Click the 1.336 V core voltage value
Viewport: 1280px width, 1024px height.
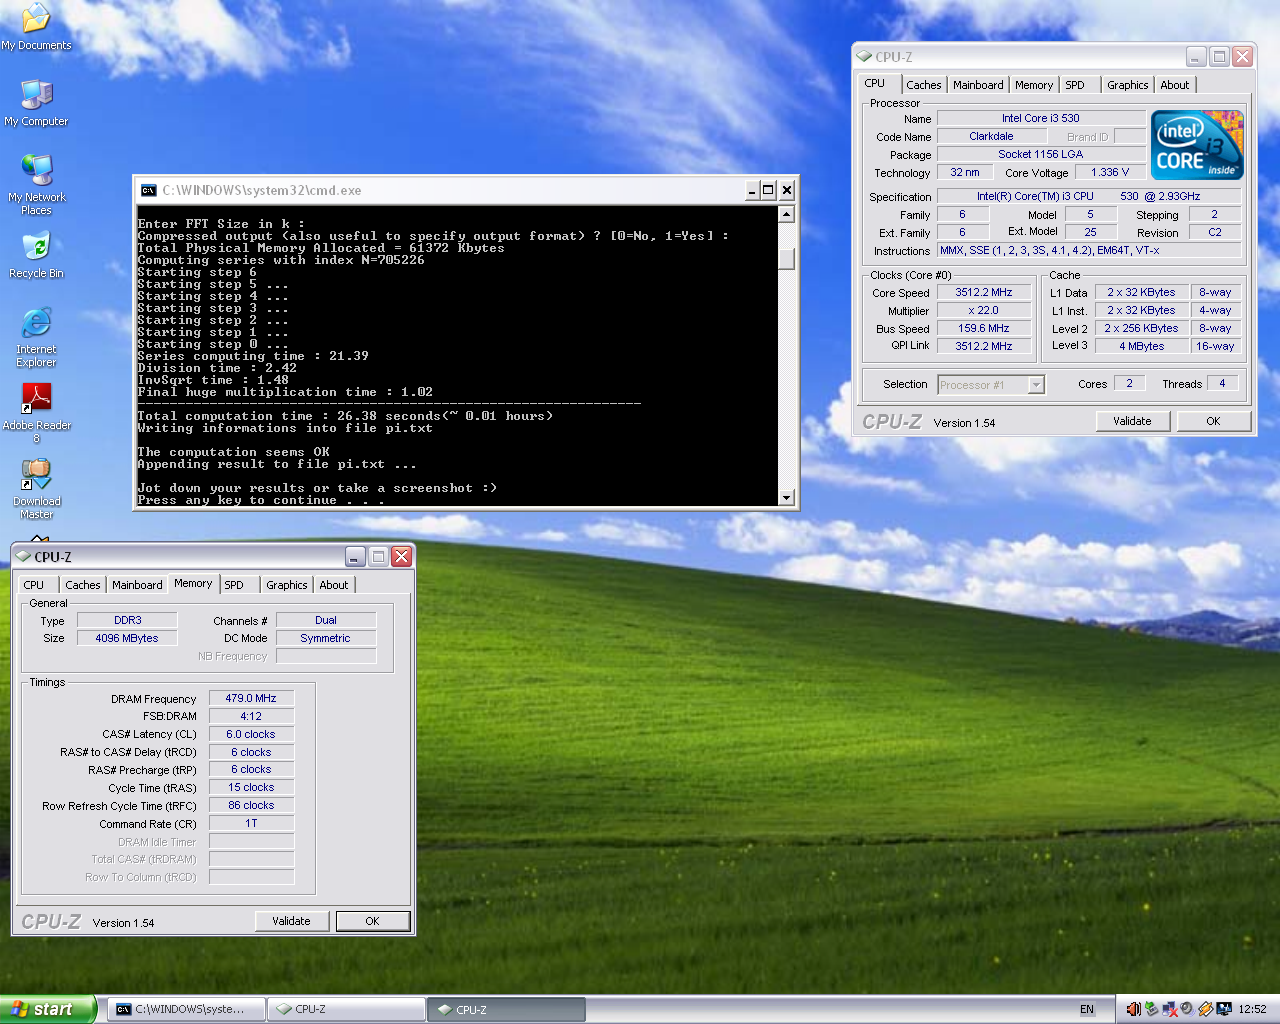coord(1110,172)
